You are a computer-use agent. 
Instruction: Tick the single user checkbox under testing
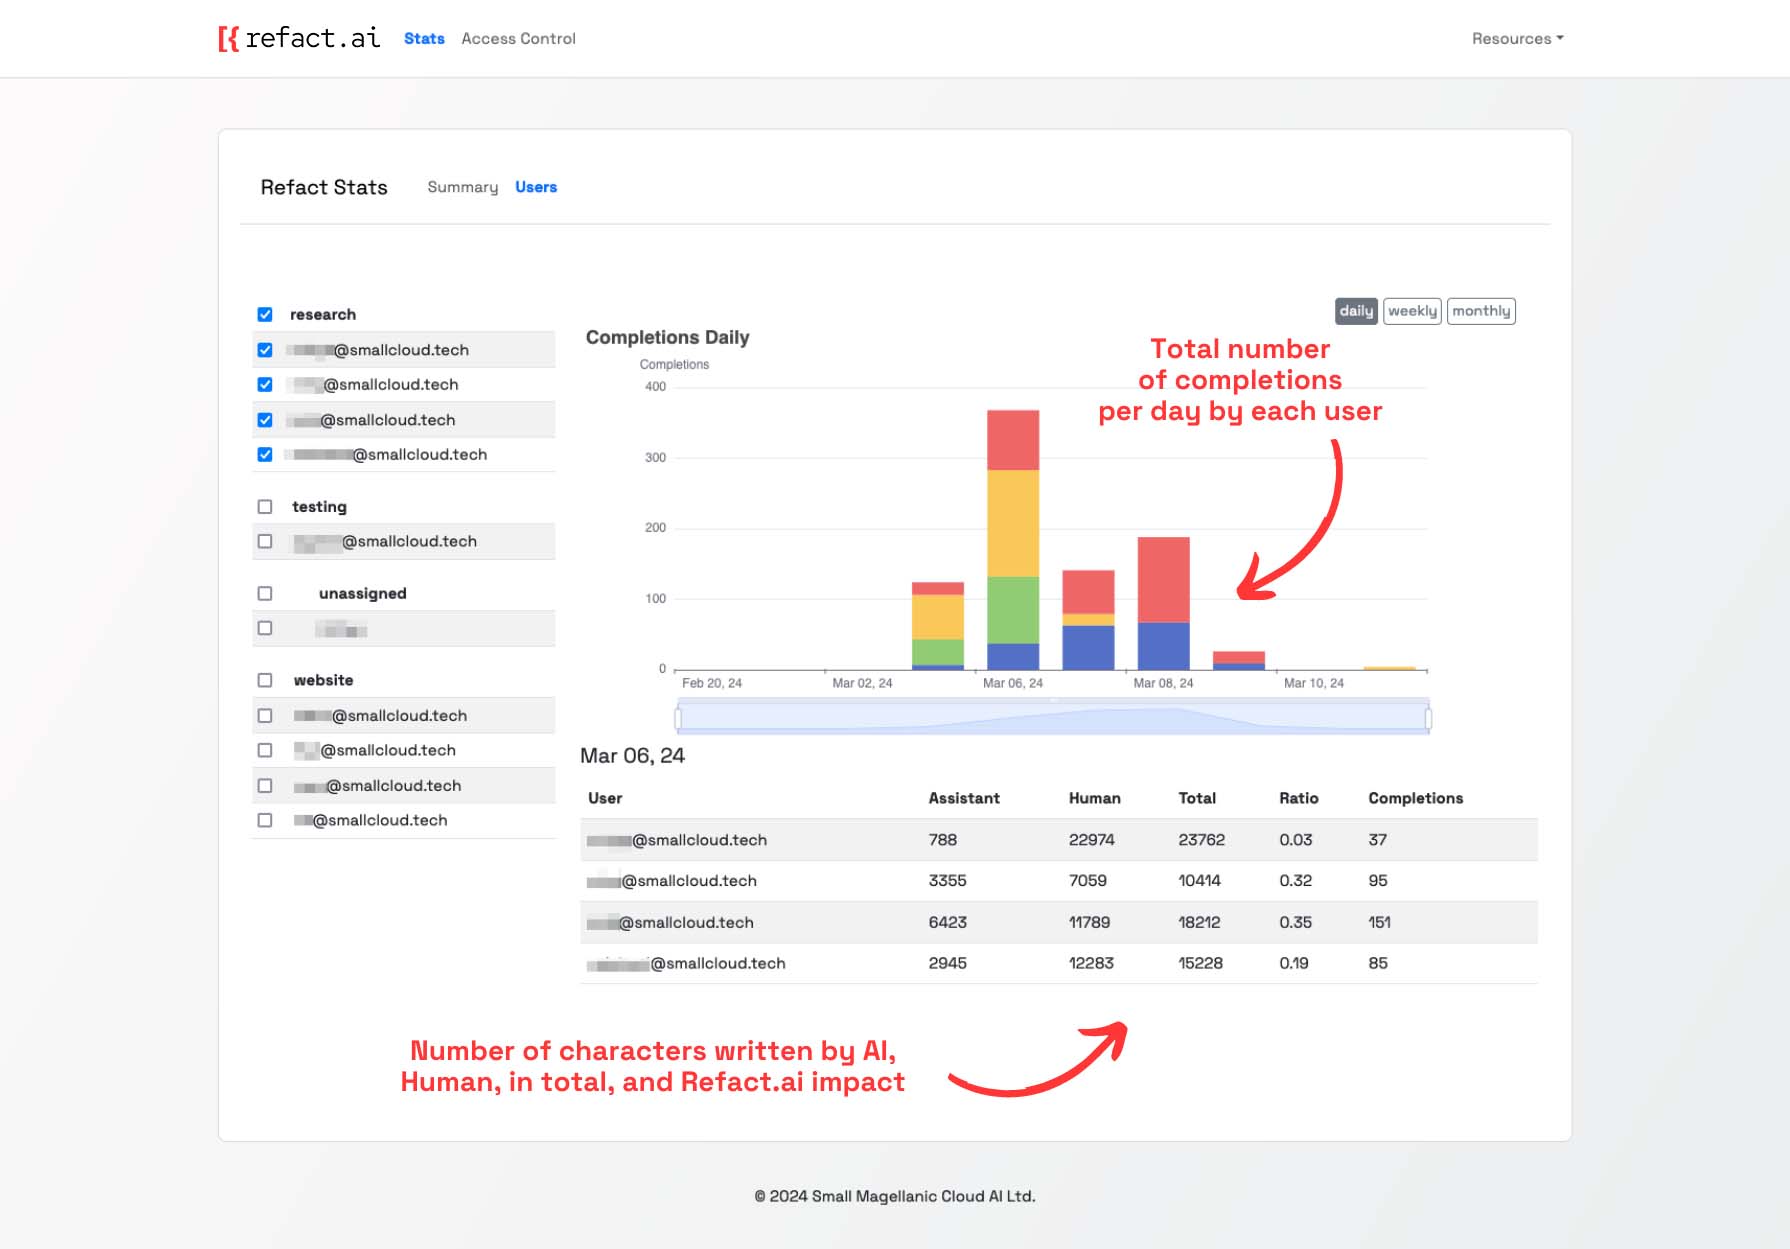(x=265, y=541)
